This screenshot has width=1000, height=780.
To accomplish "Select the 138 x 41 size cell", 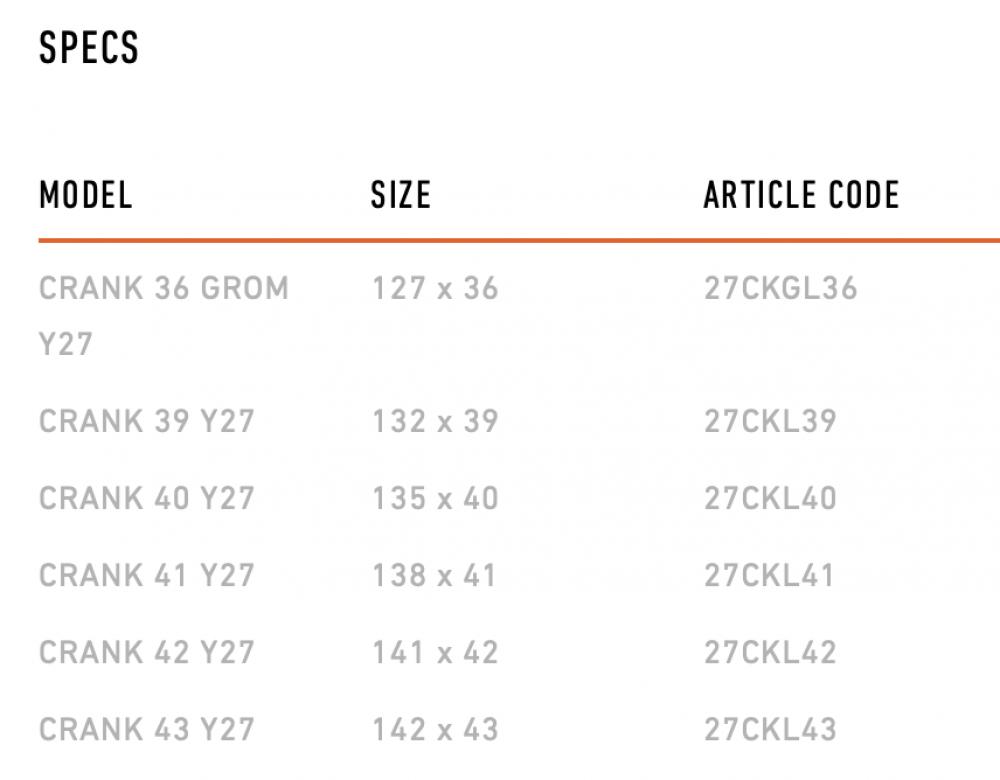I will tap(434, 576).
